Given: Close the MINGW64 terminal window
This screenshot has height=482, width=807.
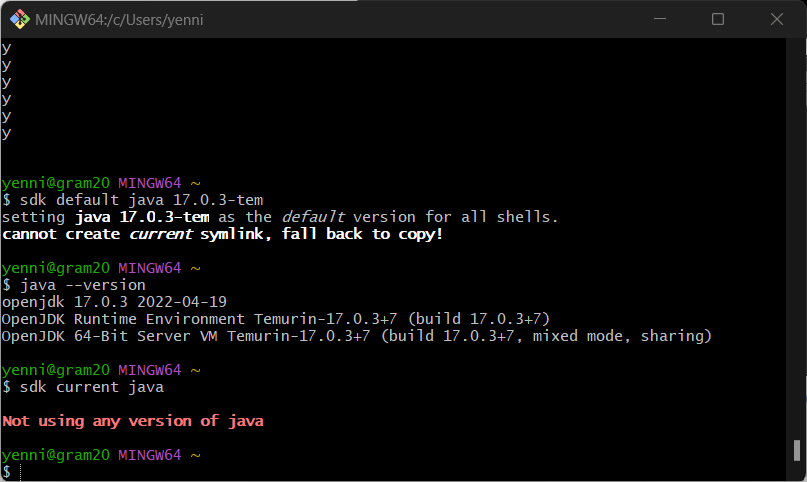Looking at the screenshot, I should point(777,19).
